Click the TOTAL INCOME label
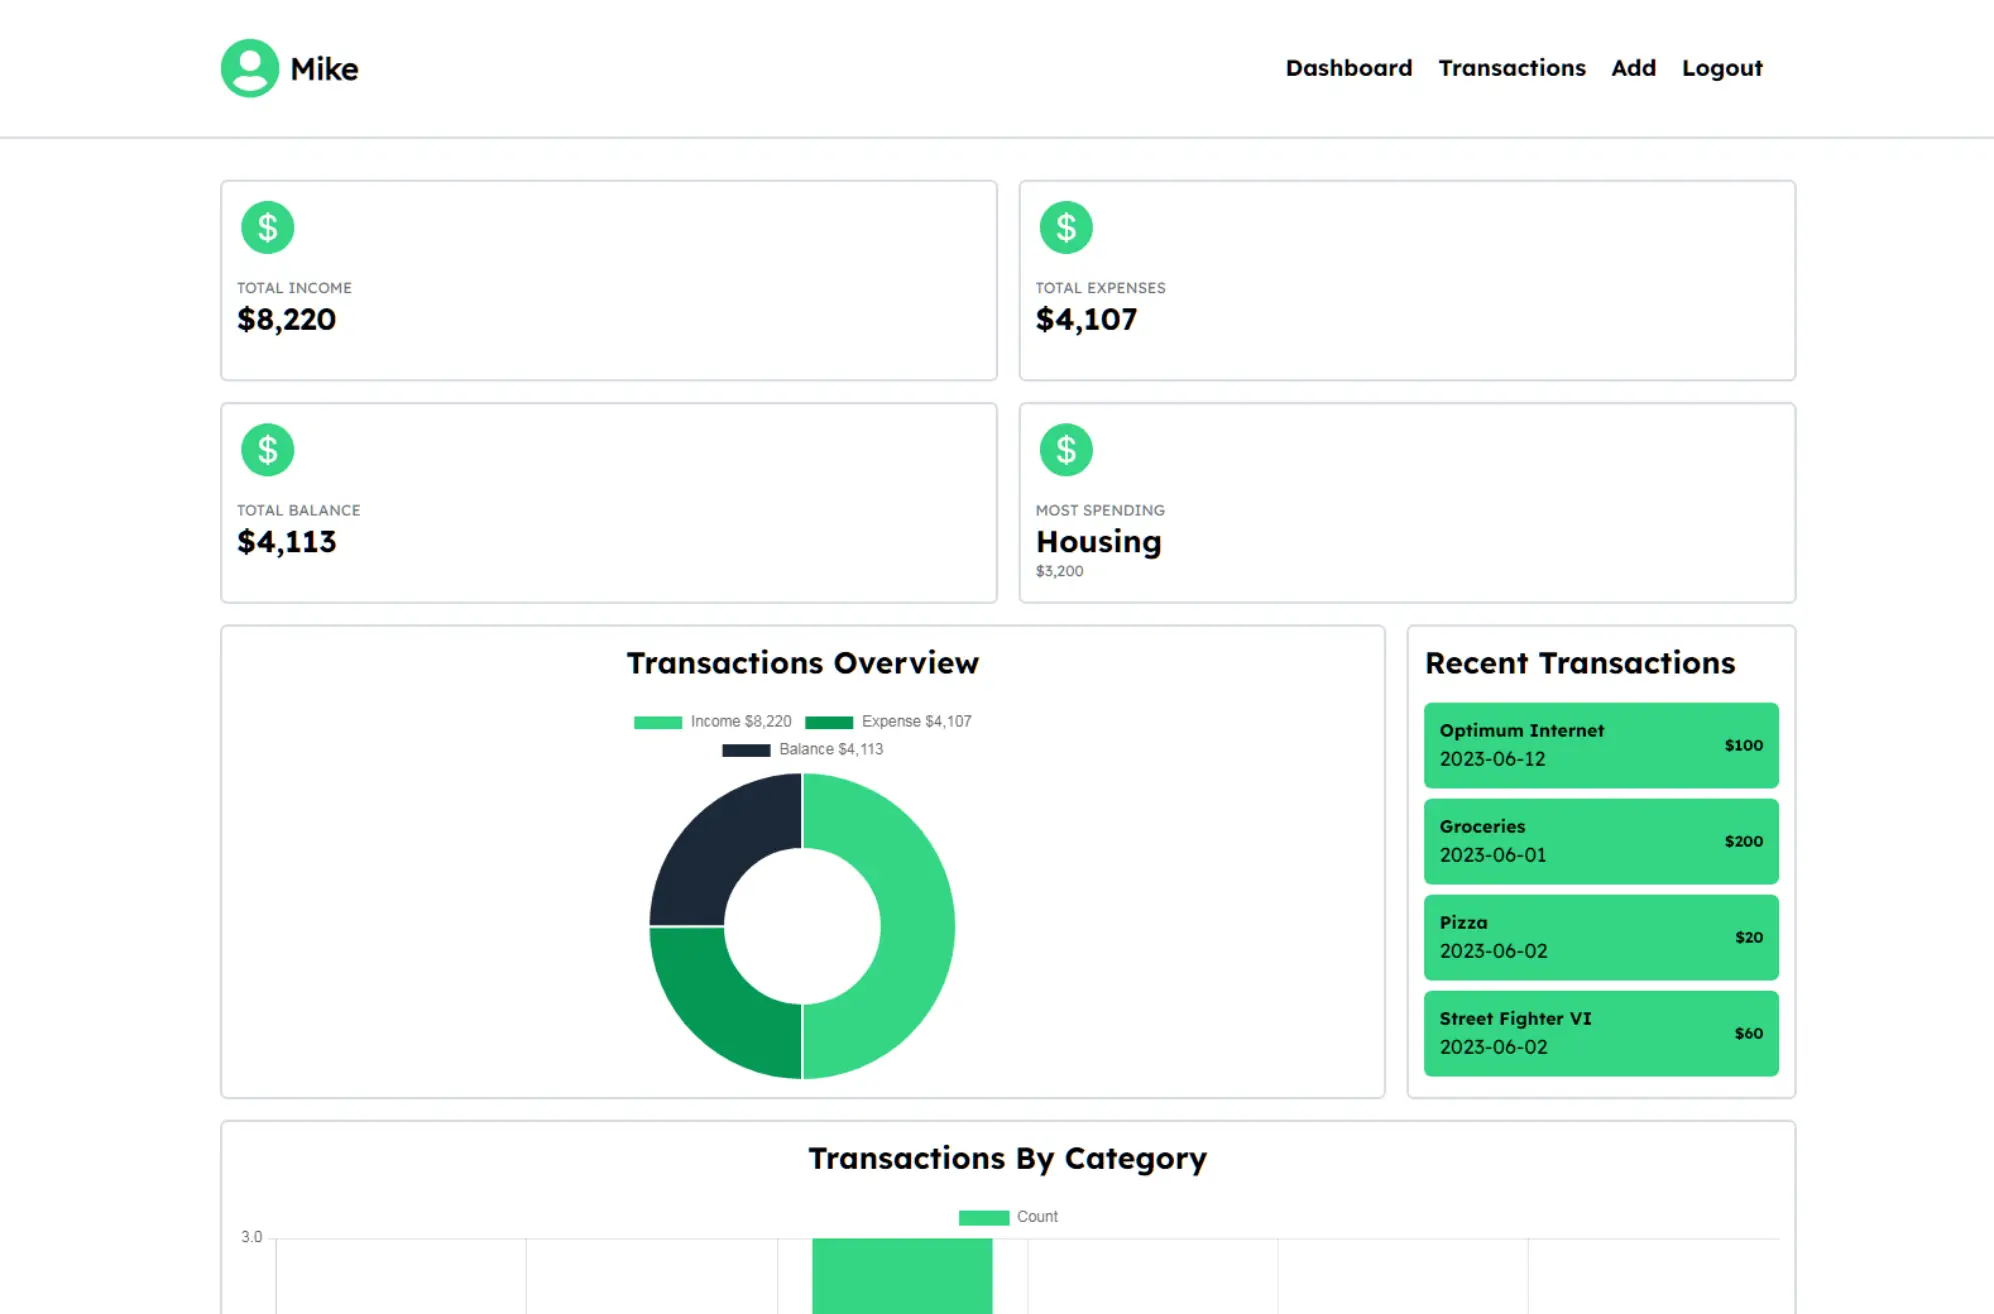 (x=294, y=288)
